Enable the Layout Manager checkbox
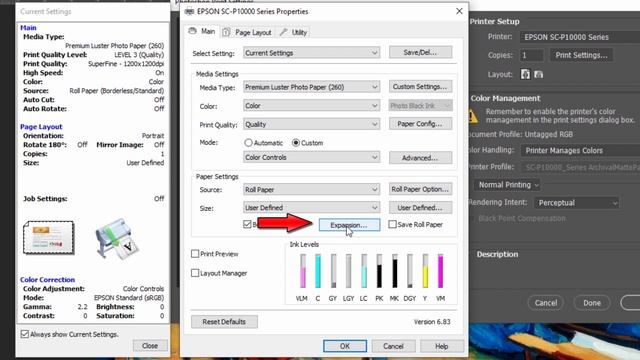640x360 pixels. pos(195,273)
